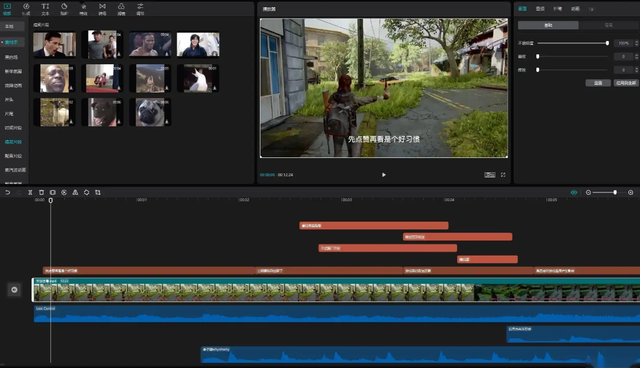Open the Stickers tab icon
Image resolution: width=640 pixels, height=368 pixels.
(64, 7)
